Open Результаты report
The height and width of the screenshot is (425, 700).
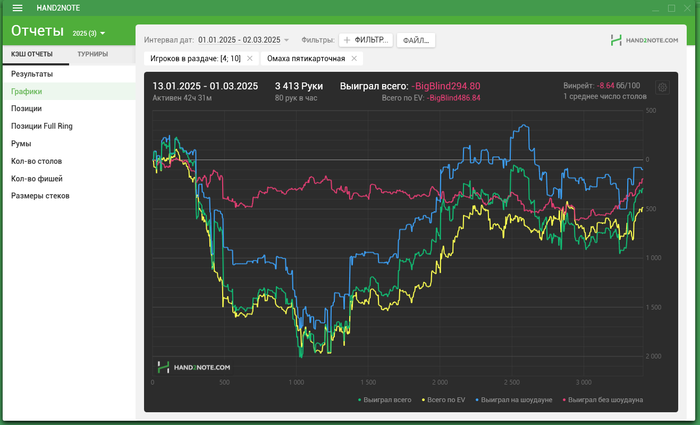pos(69,74)
